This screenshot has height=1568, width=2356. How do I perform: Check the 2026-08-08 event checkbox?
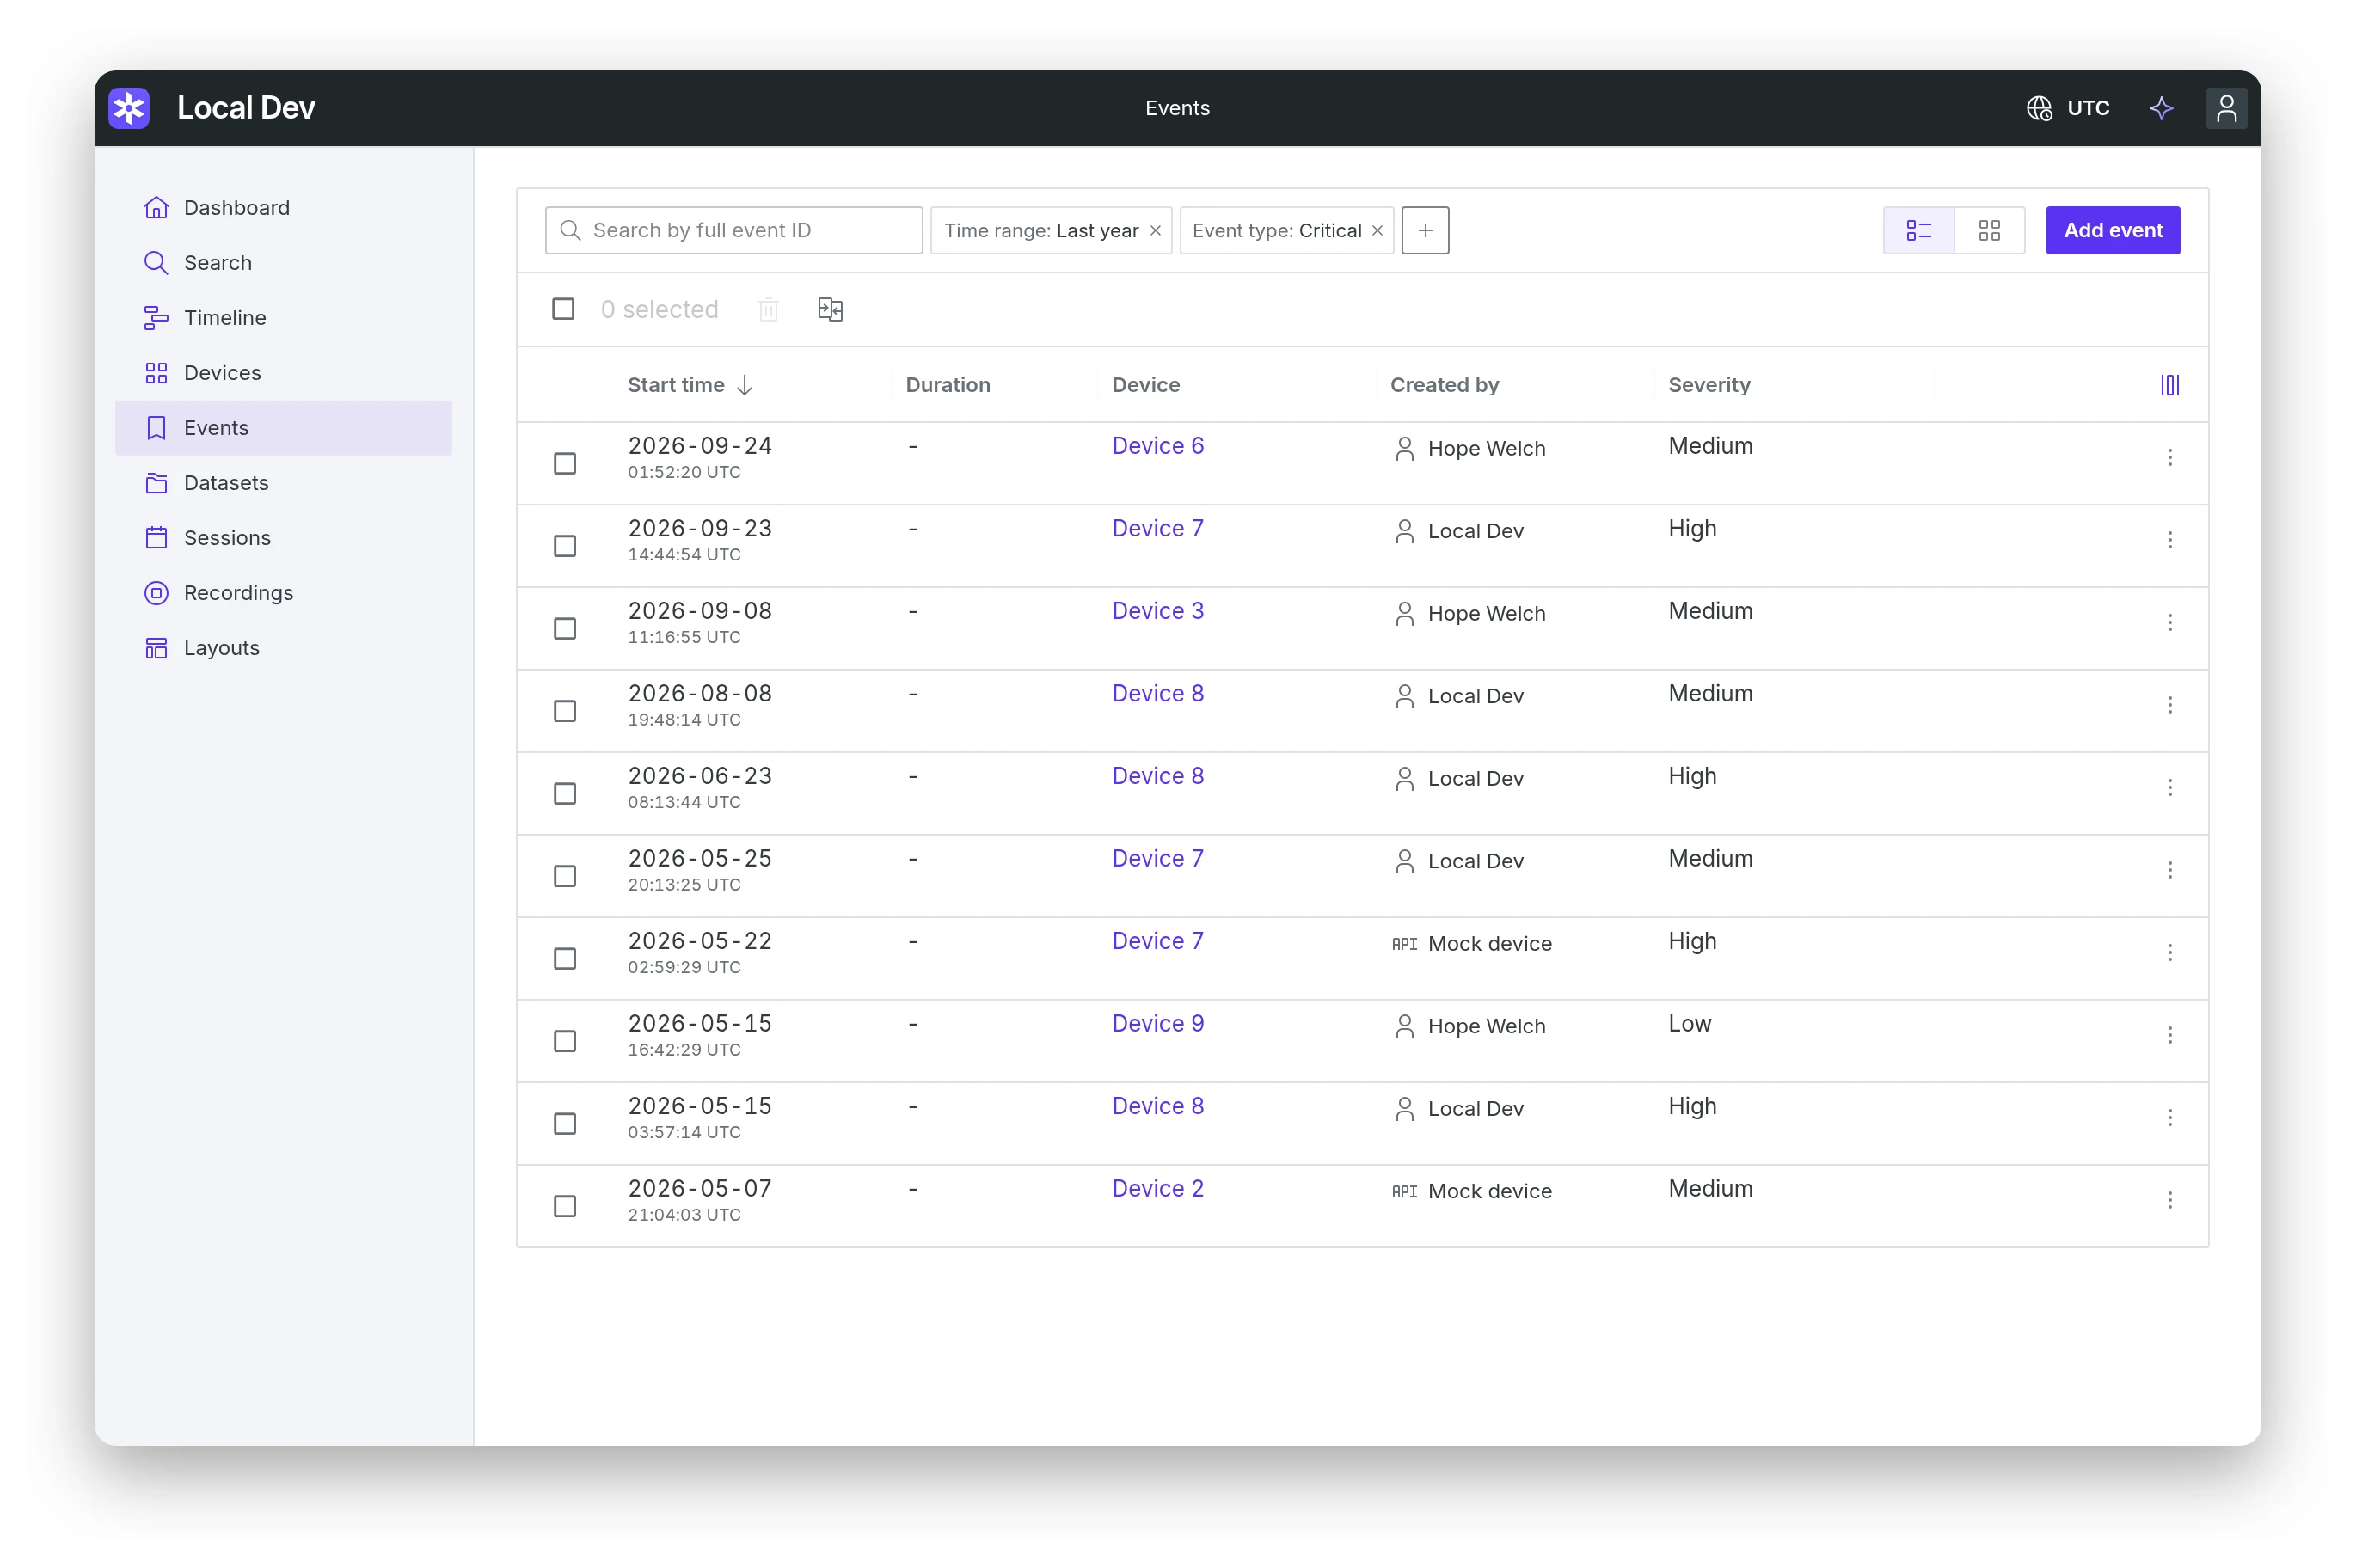pos(565,711)
